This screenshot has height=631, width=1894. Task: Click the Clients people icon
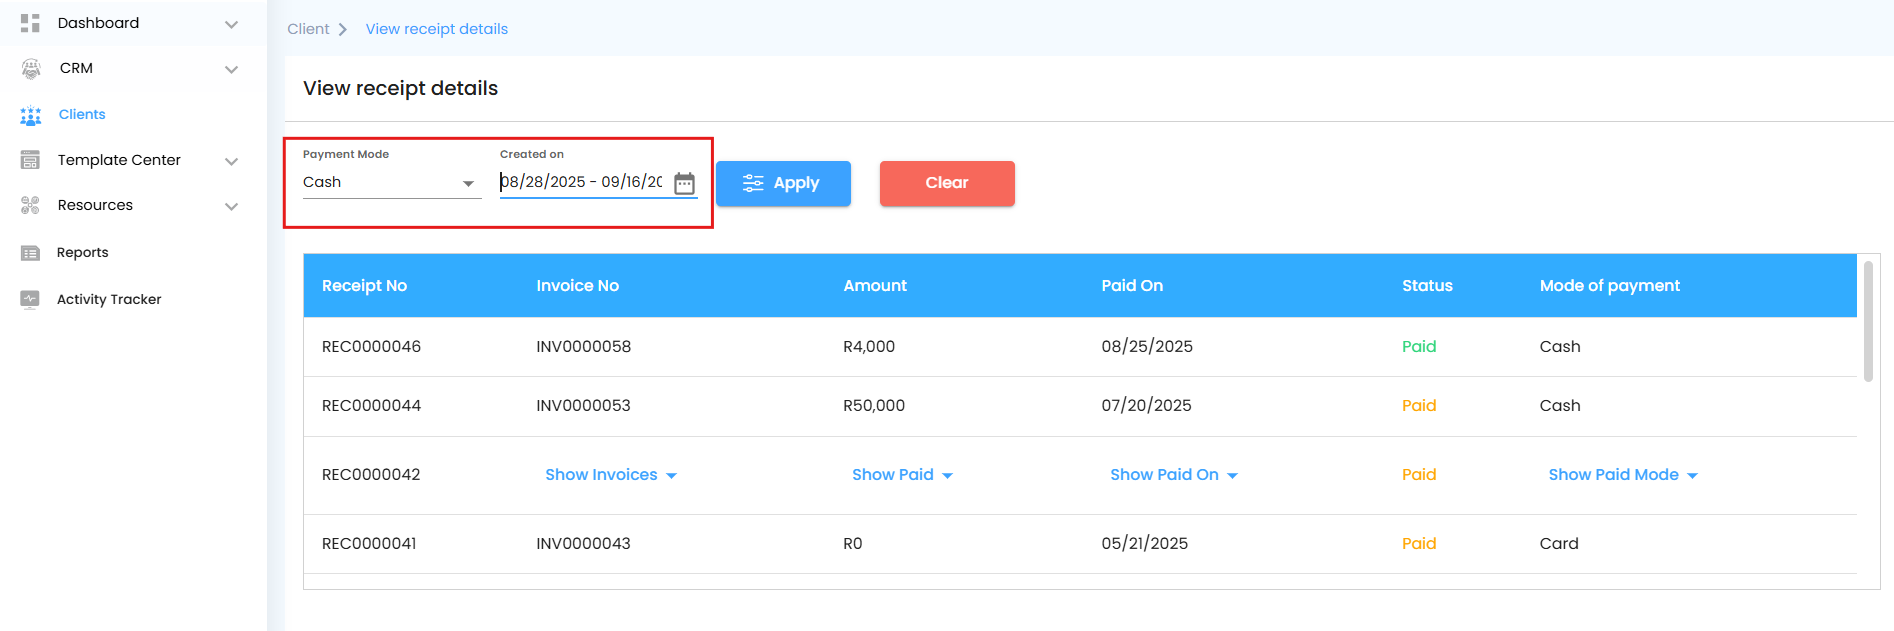point(31,115)
